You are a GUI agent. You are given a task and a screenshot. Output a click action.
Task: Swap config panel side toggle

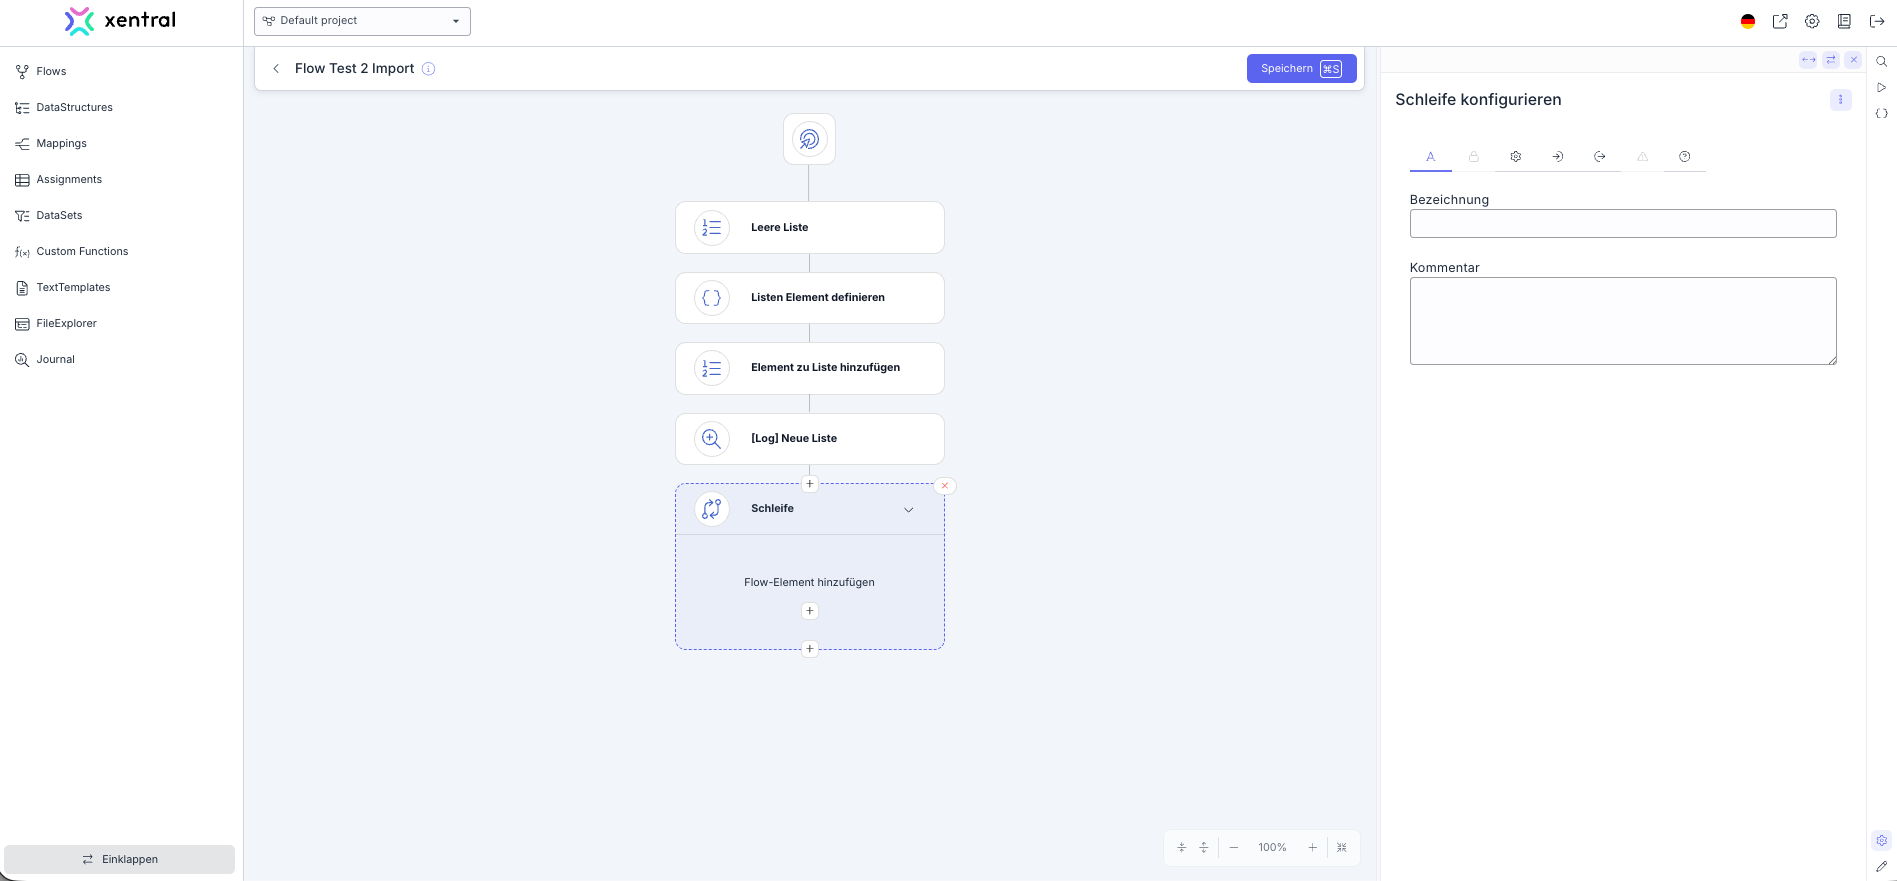point(1830,60)
